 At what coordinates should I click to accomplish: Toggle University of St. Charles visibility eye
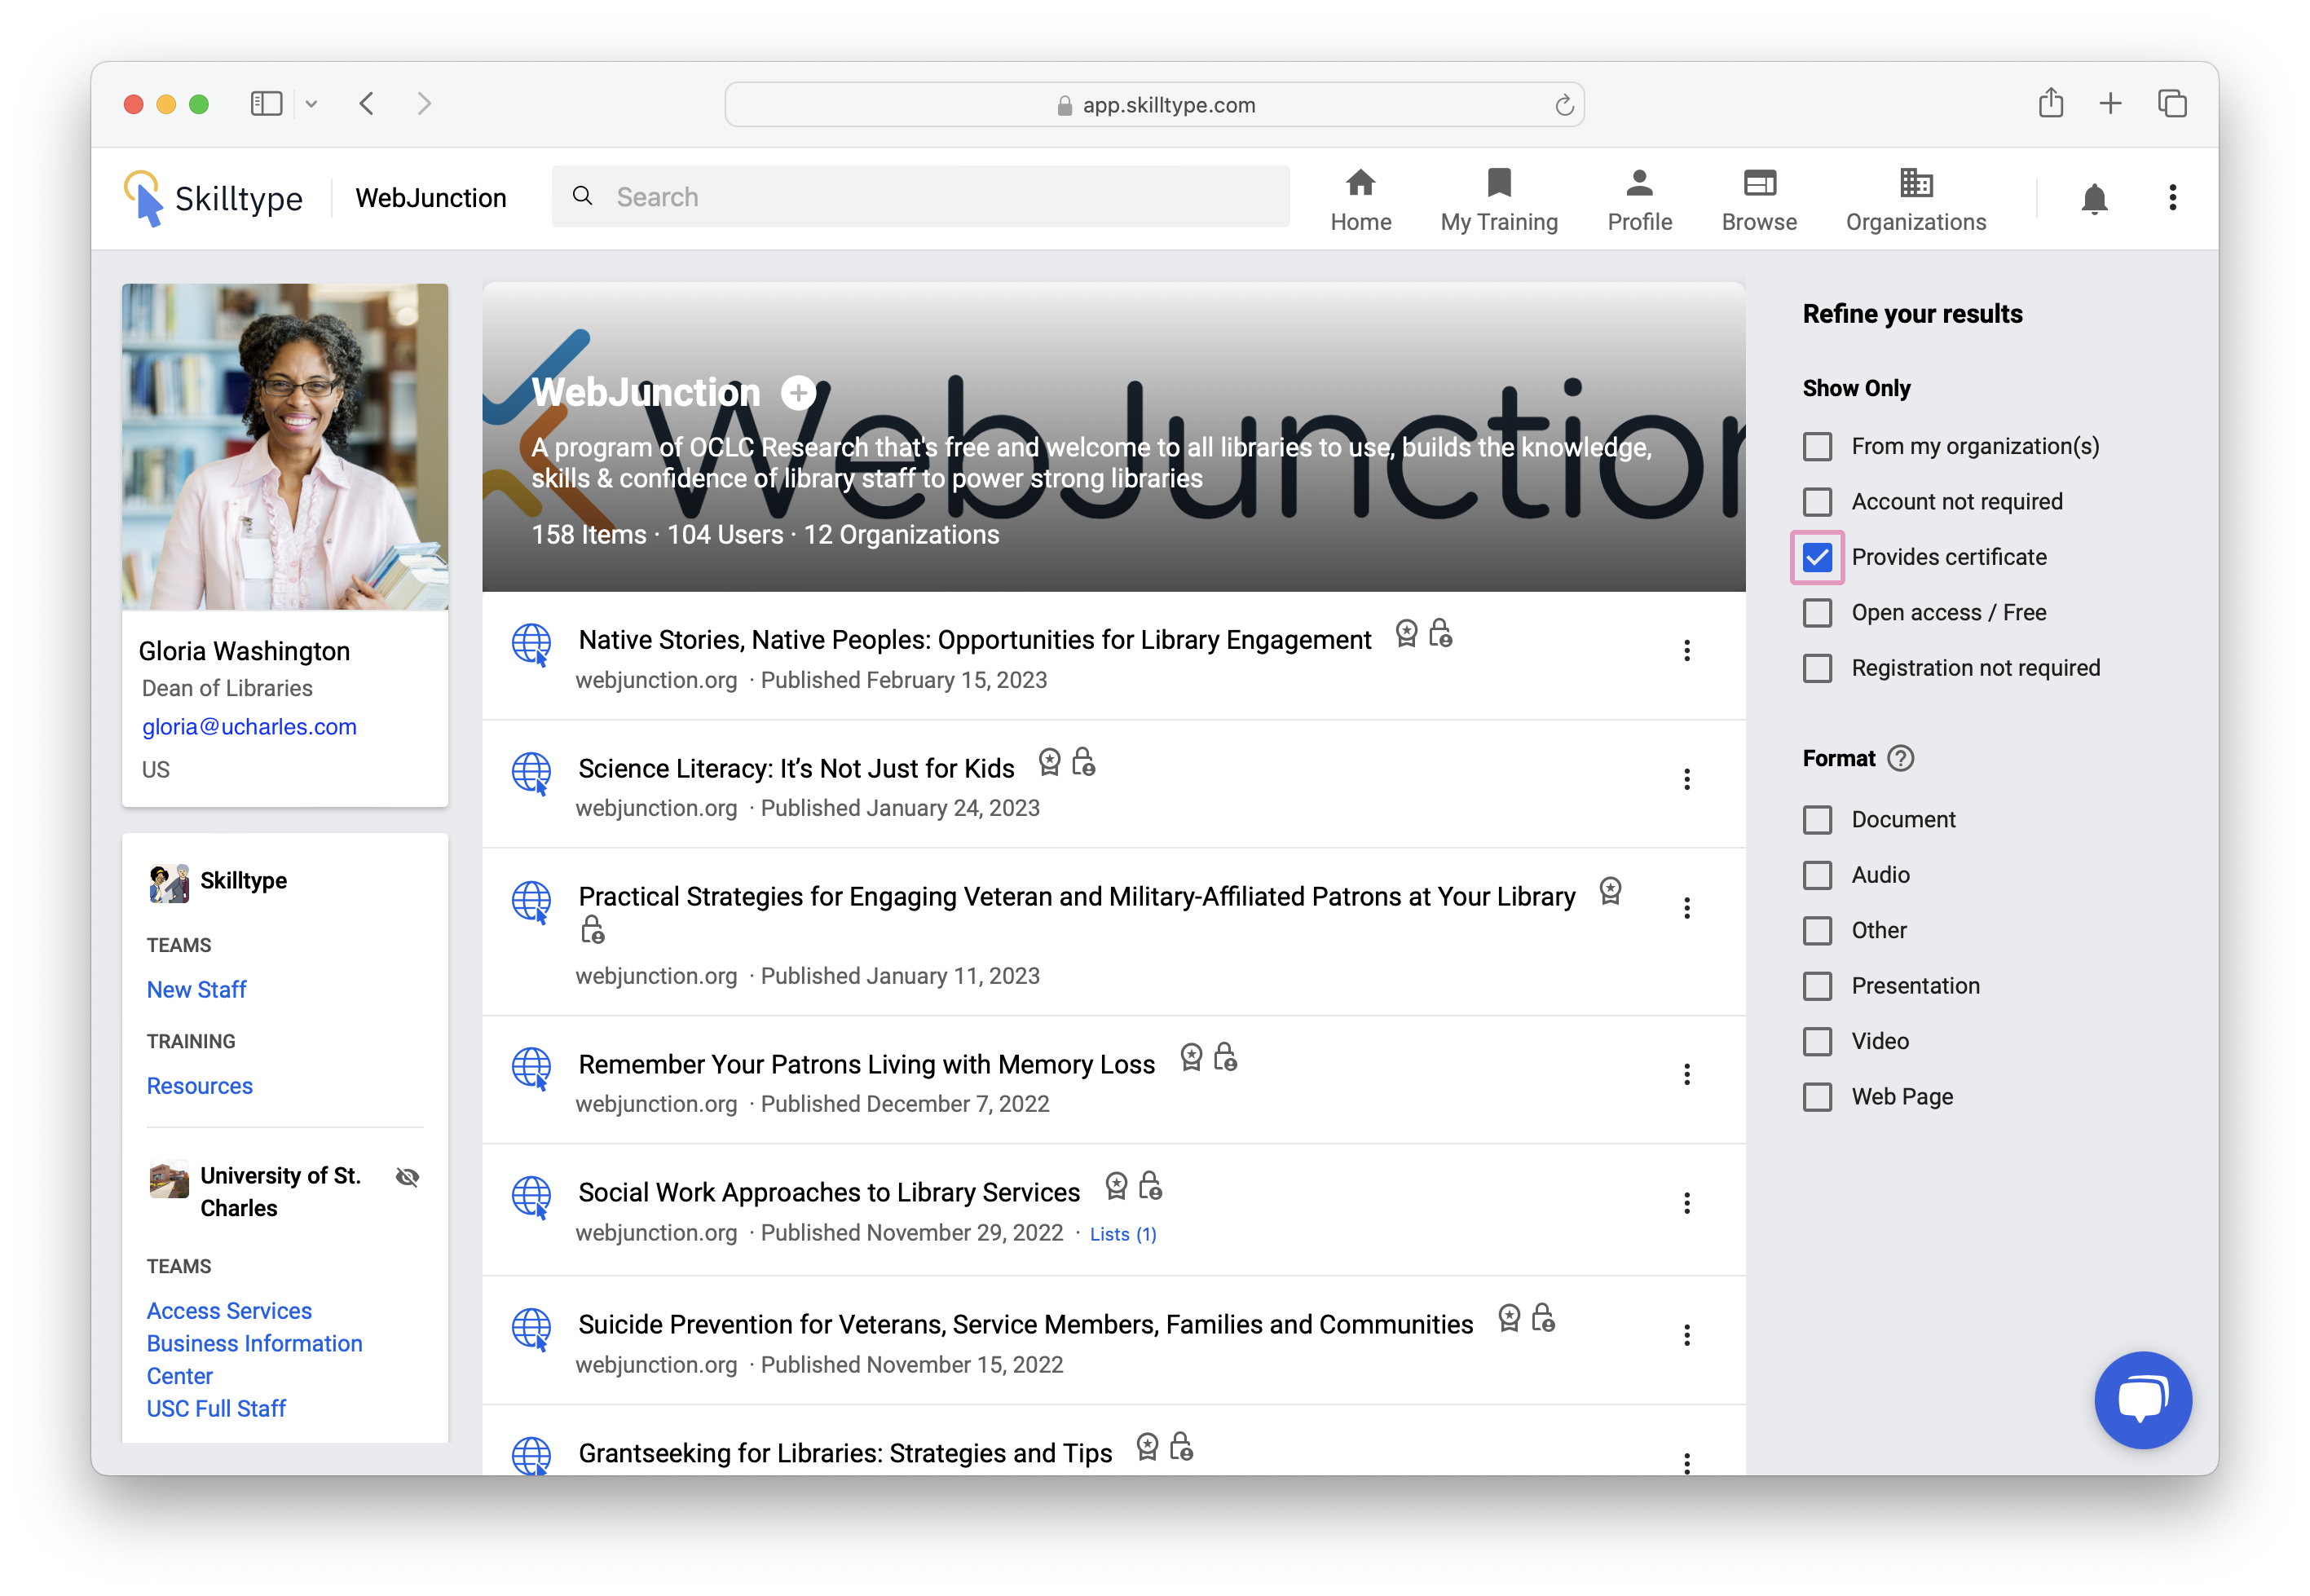point(407,1177)
